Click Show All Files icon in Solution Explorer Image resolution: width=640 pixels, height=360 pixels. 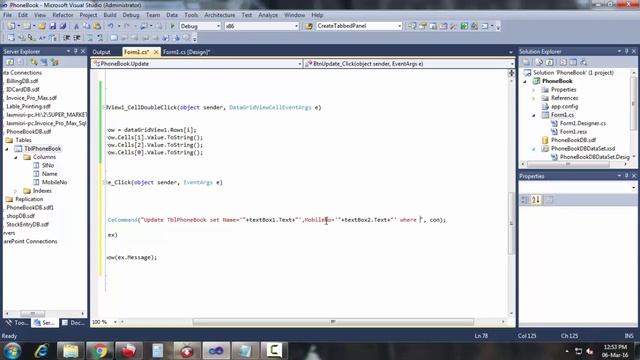pos(539,62)
